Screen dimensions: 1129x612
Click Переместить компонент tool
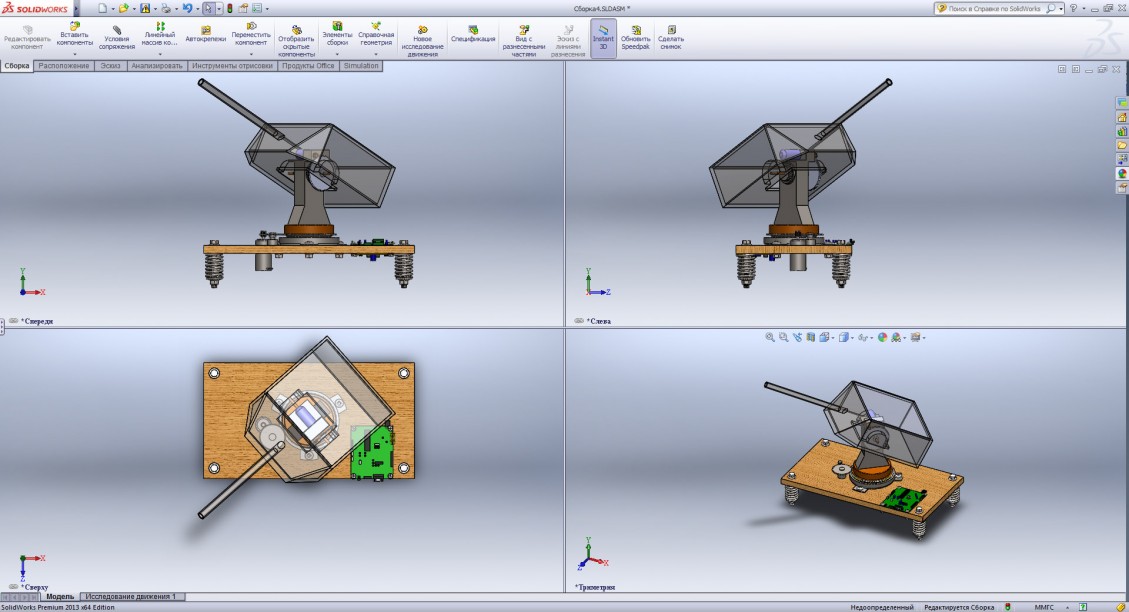pyautogui.click(x=251, y=34)
